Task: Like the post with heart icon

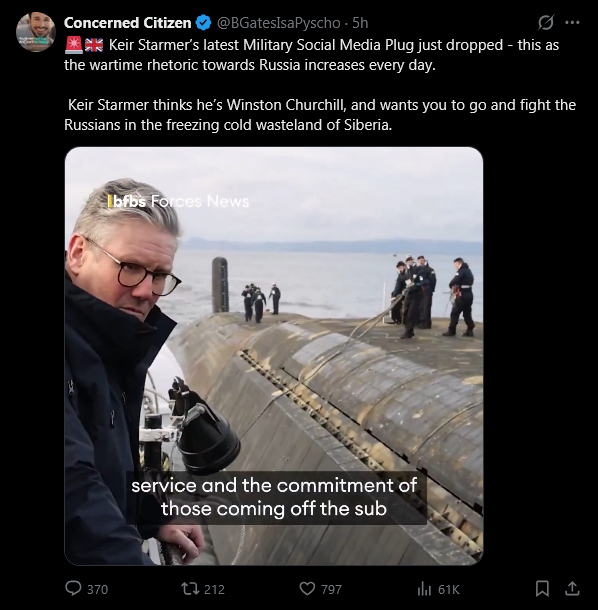Action: 307,589
